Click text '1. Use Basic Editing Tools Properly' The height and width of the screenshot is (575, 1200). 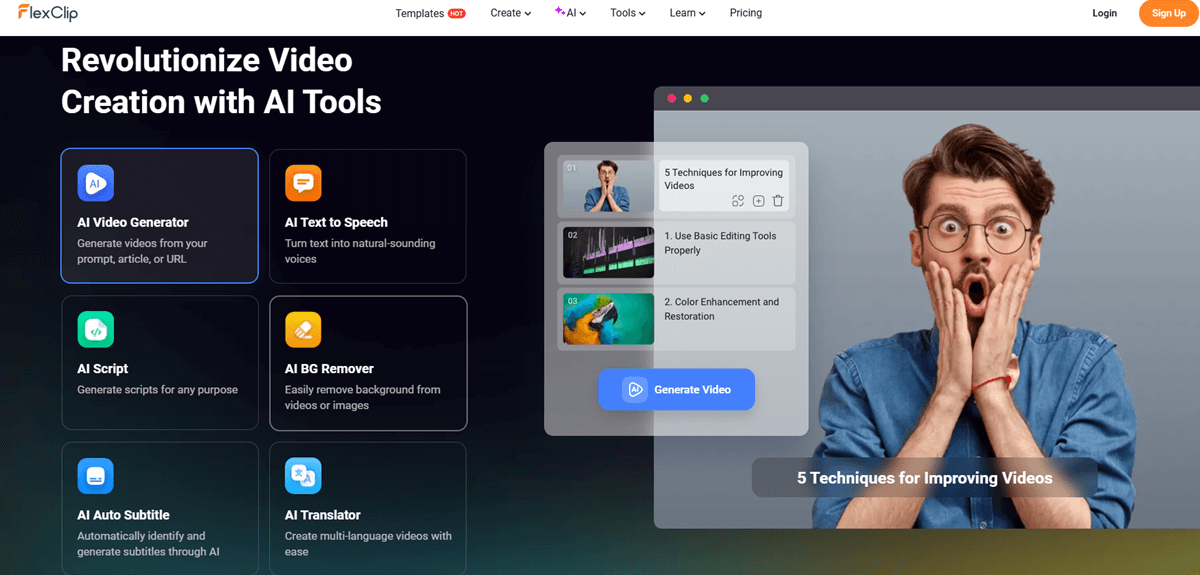pyautogui.click(x=720, y=243)
